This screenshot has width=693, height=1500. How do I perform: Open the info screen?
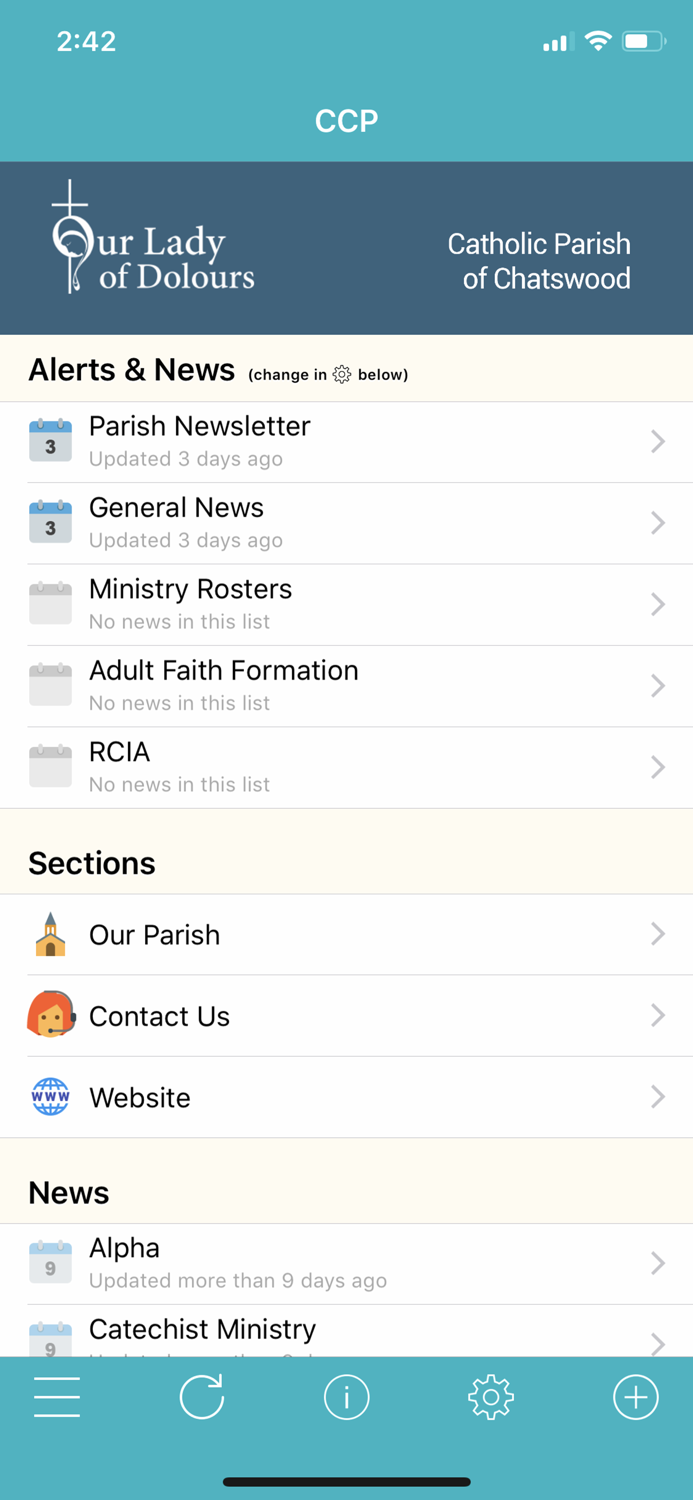(346, 1396)
